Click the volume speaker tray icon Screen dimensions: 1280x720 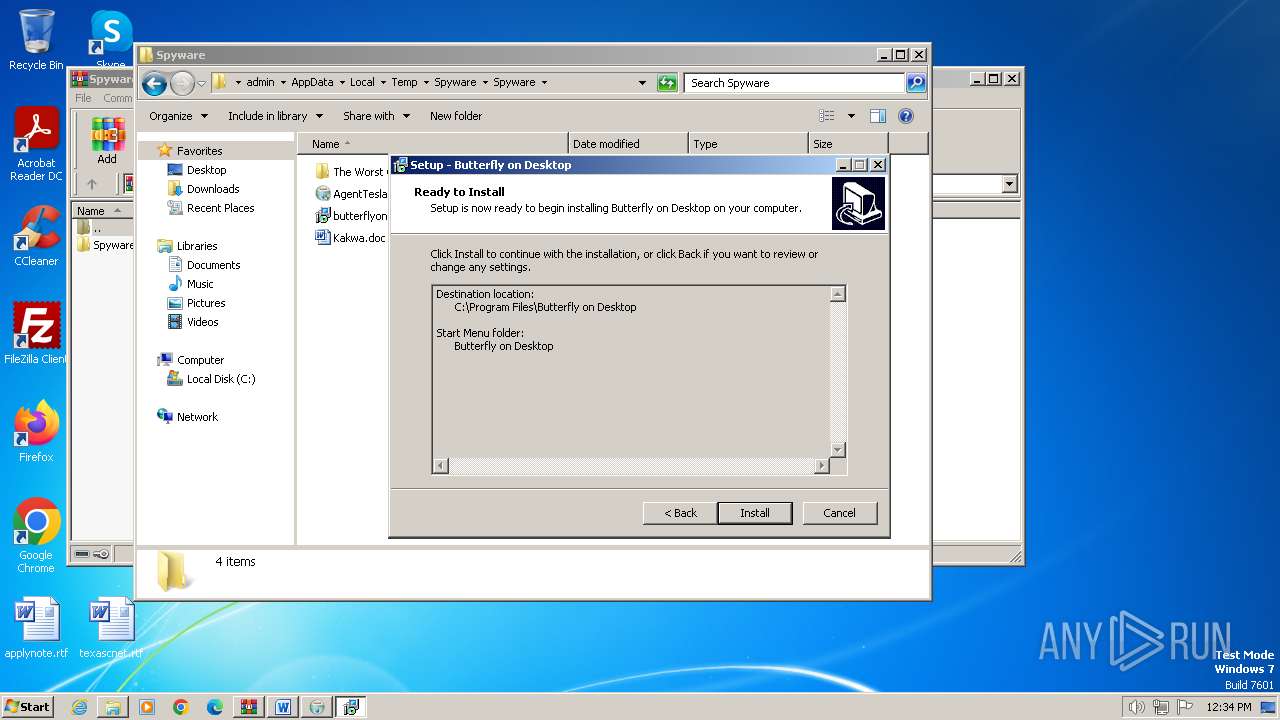click(x=1136, y=707)
